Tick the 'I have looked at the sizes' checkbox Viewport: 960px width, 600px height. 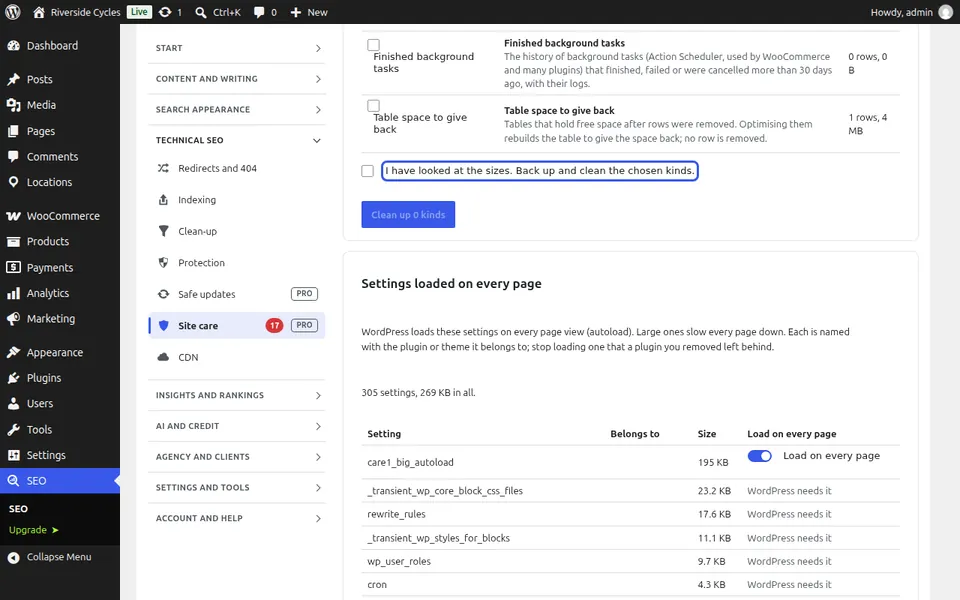(367, 171)
